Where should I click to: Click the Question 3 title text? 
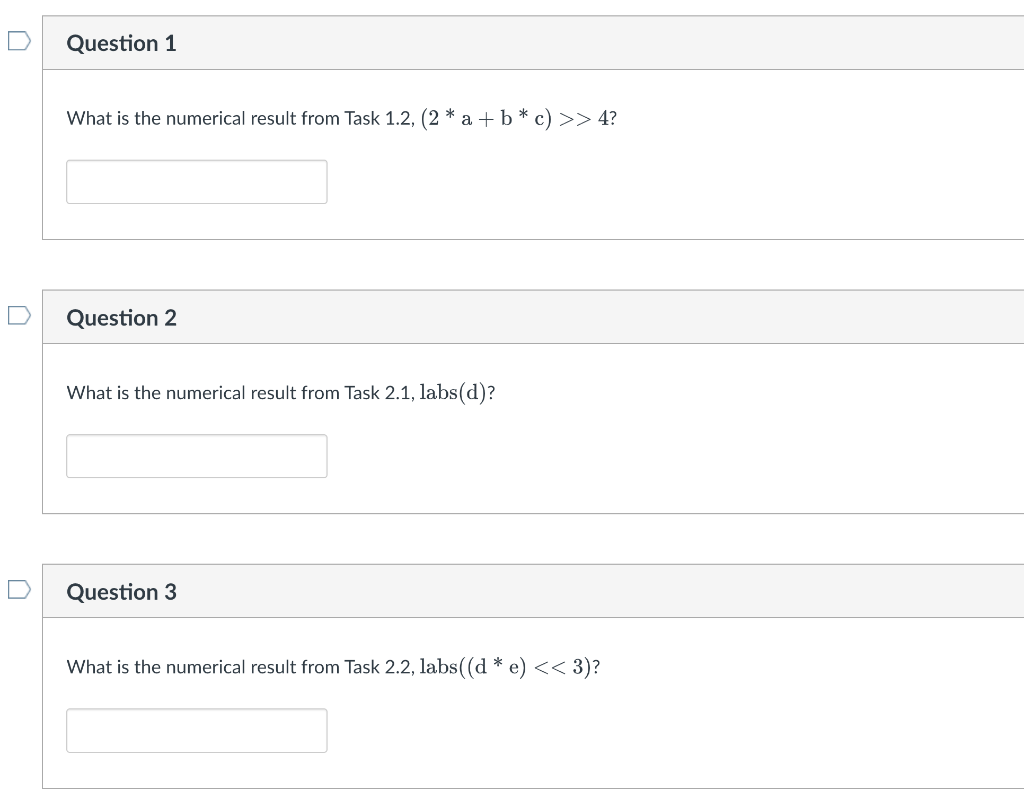121,592
